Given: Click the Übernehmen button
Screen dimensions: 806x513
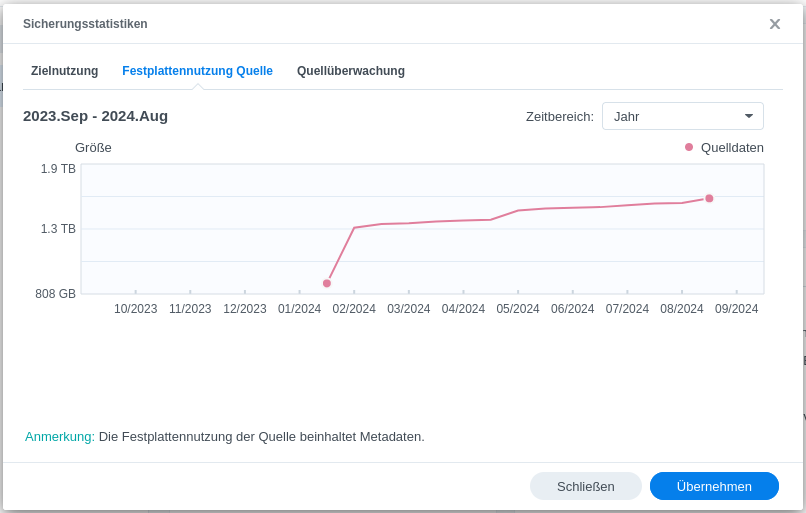Looking at the screenshot, I should point(714,486).
